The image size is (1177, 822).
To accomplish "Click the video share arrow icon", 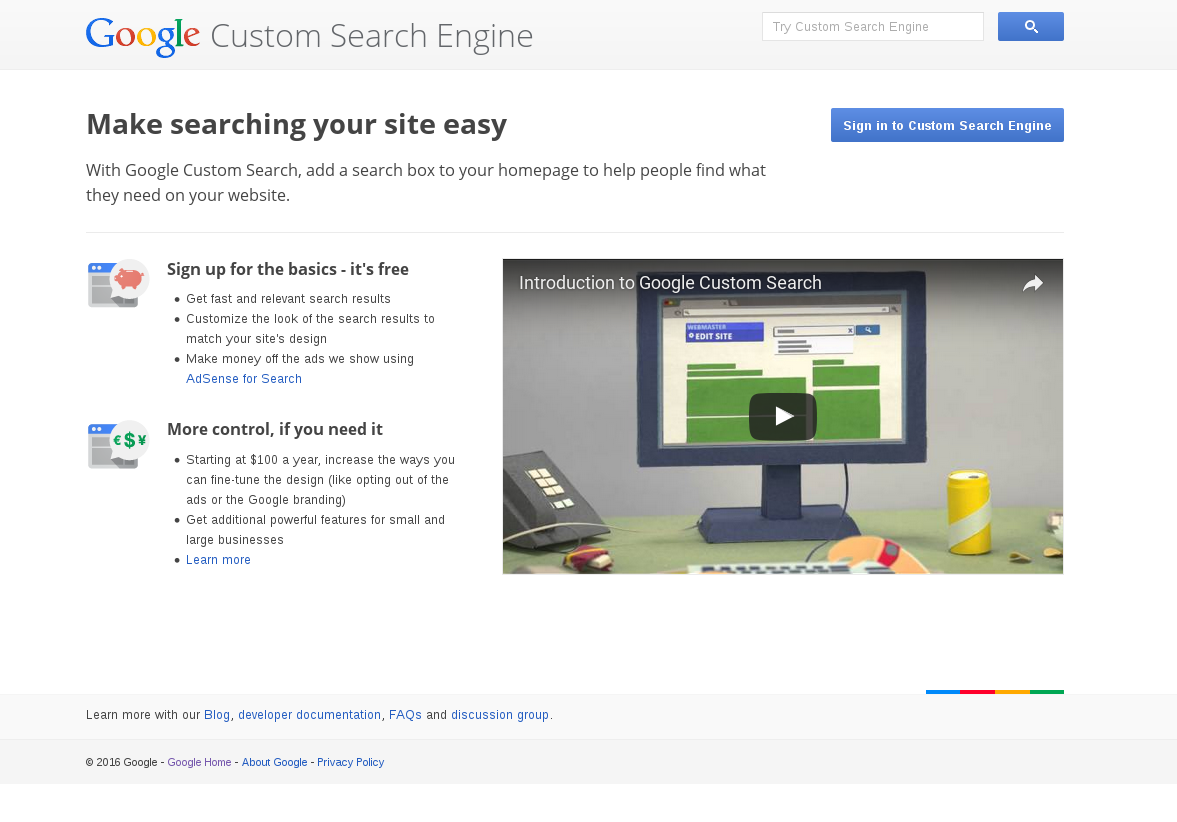I will click(x=1033, y=283).
